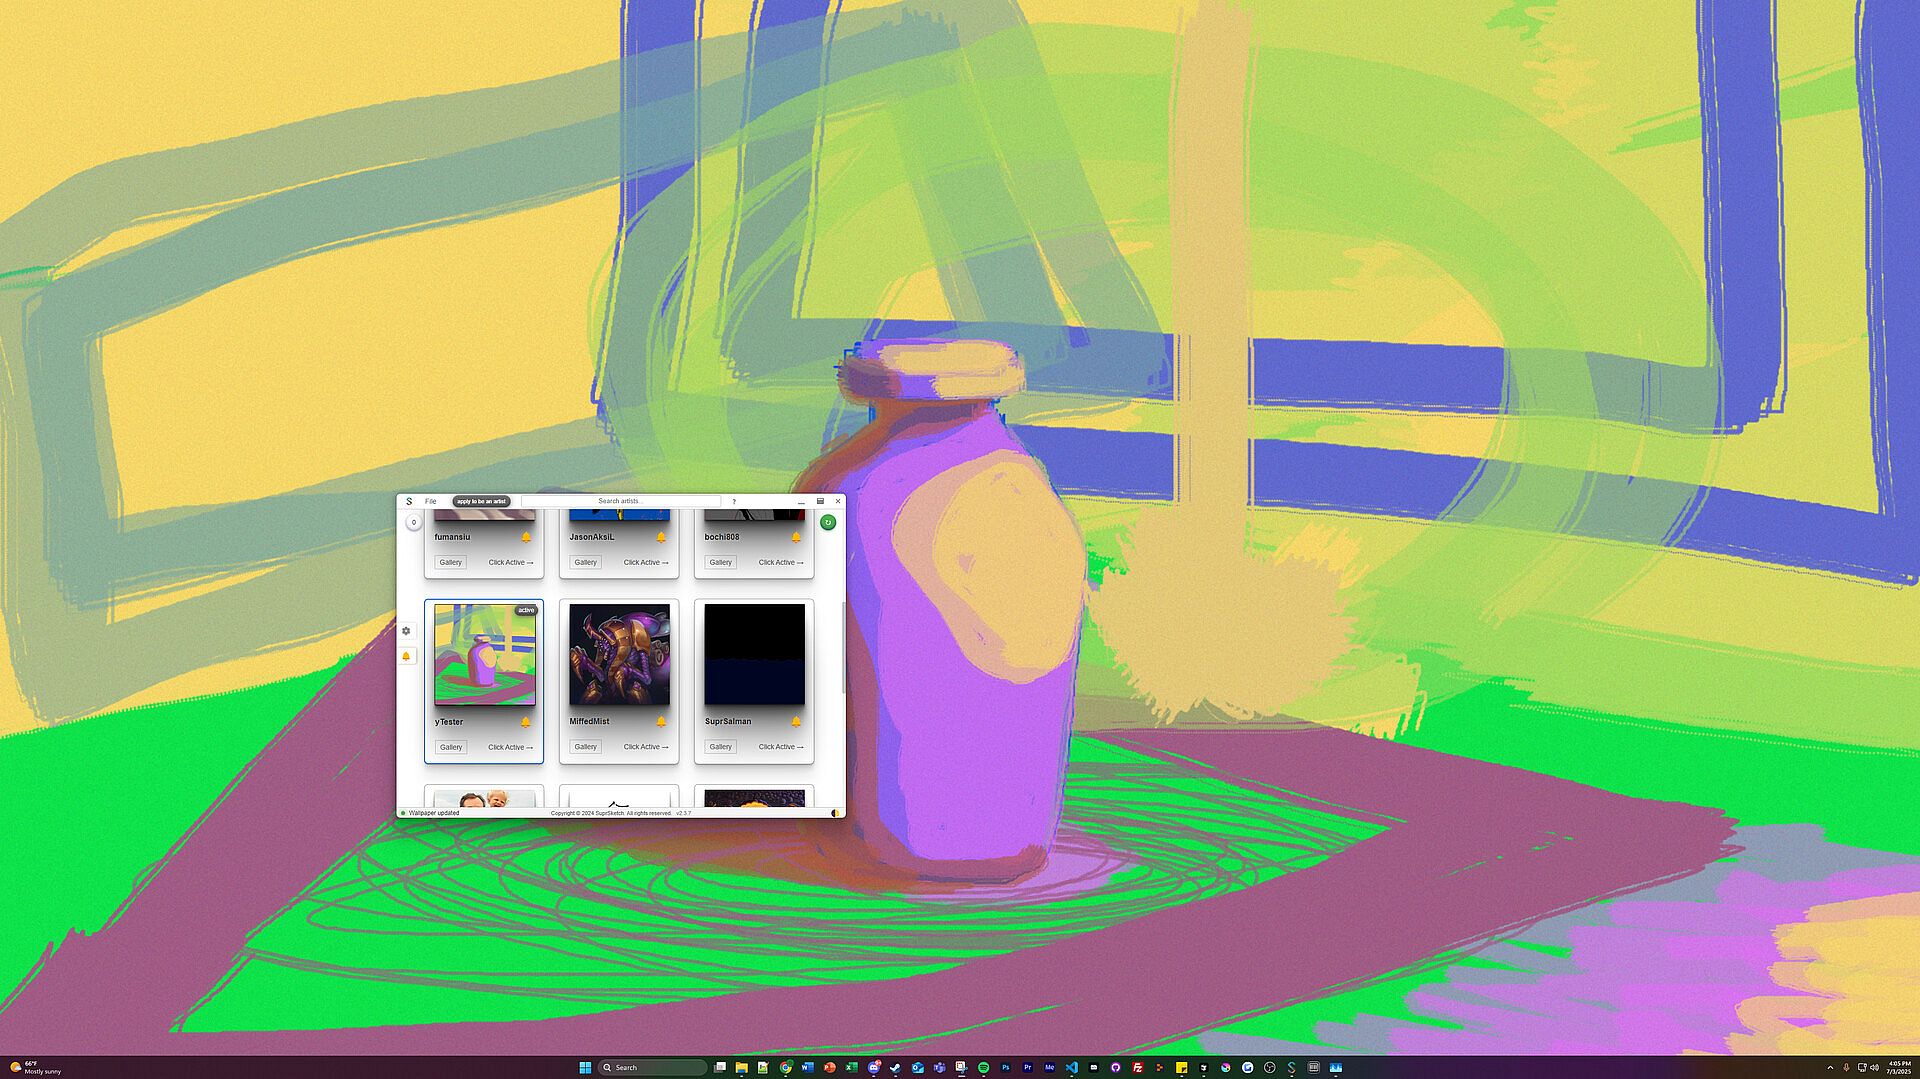Open File Explorer from taskbar
The image size is (1920, 1079).
click(741, 1067)
